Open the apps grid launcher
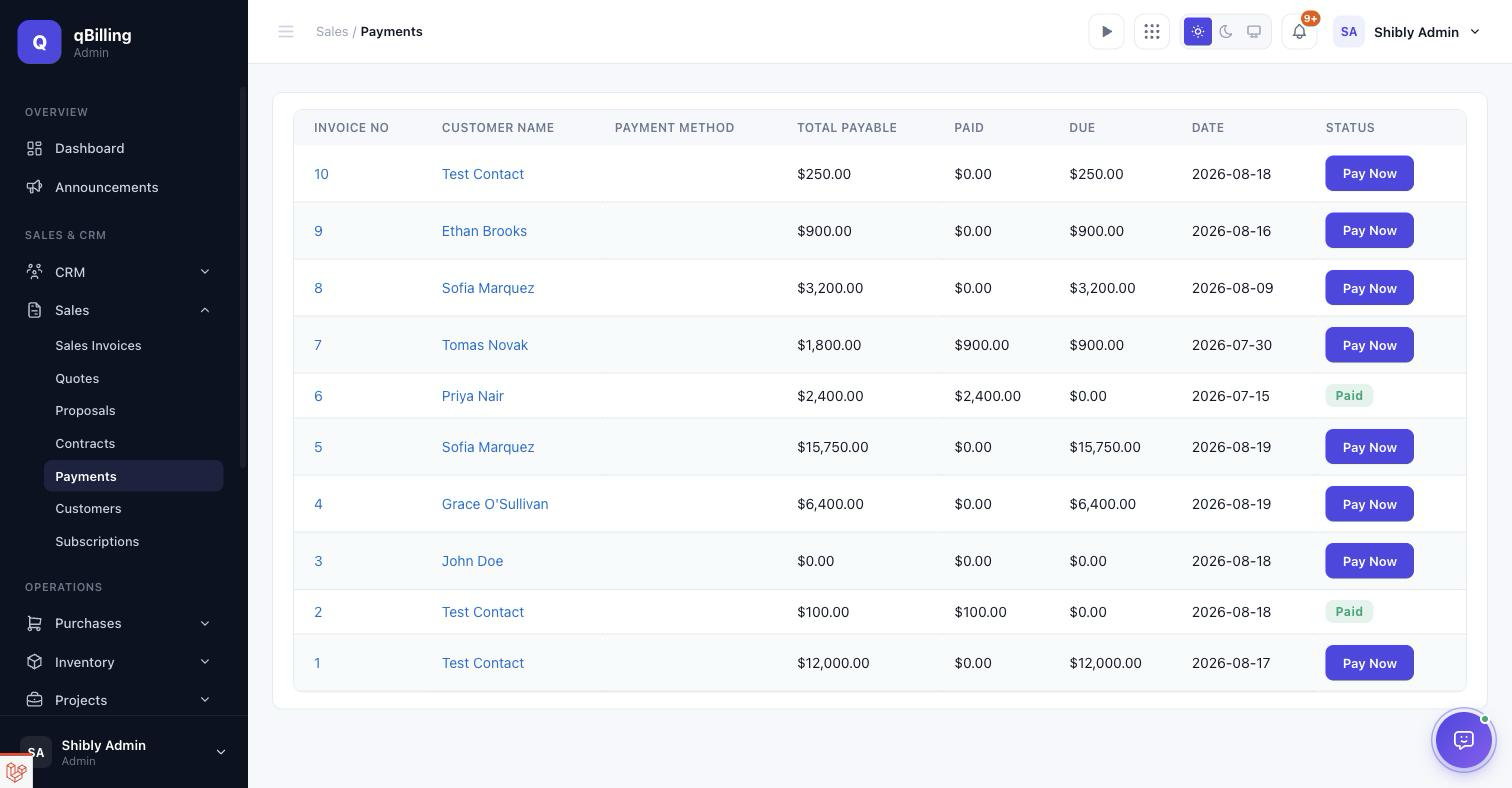The image size is (1512, 788). click(x=1152, y=32)
